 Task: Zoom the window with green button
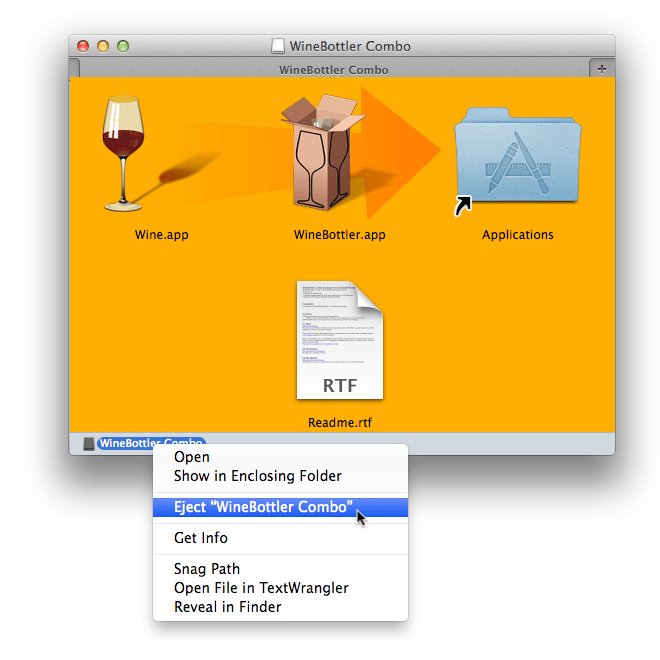[x=123, y=46]
